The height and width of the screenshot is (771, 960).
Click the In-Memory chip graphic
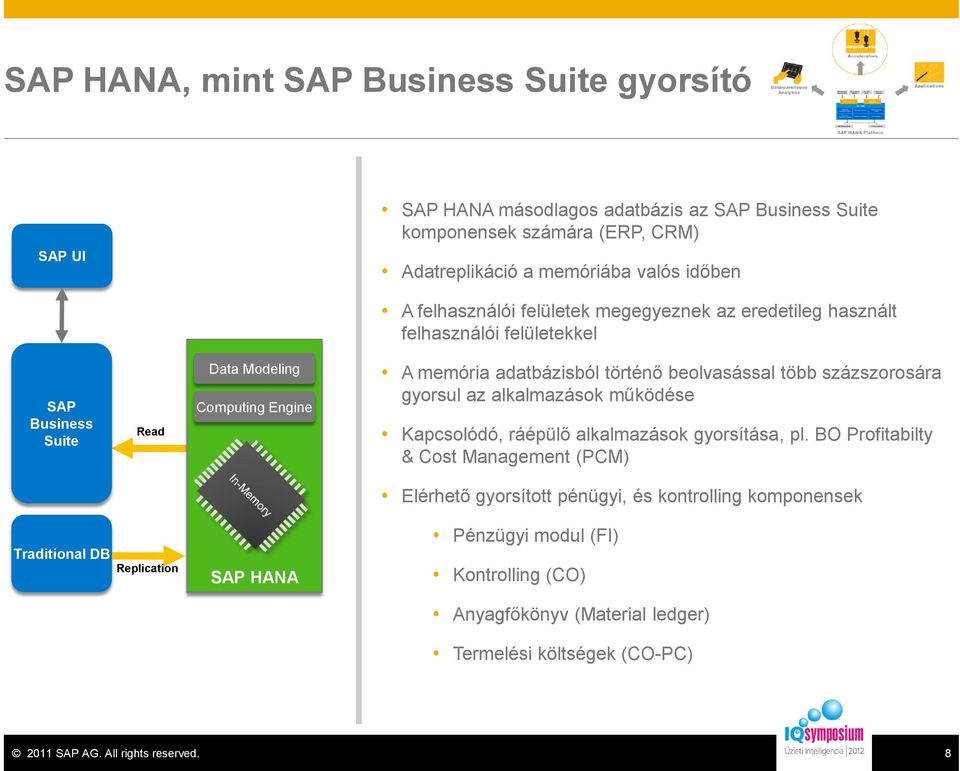tap(251, 495)
